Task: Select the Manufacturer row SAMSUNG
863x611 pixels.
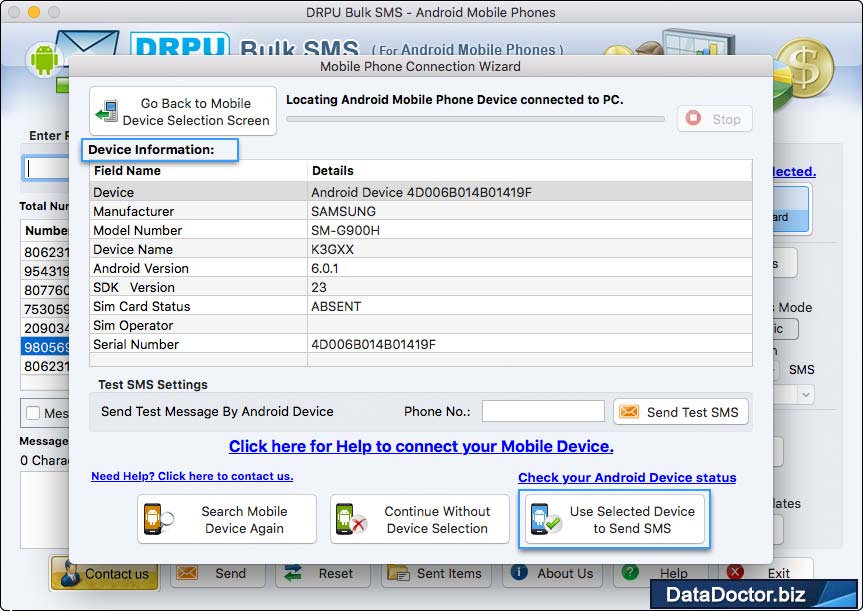Action: (x=420, y=211)
